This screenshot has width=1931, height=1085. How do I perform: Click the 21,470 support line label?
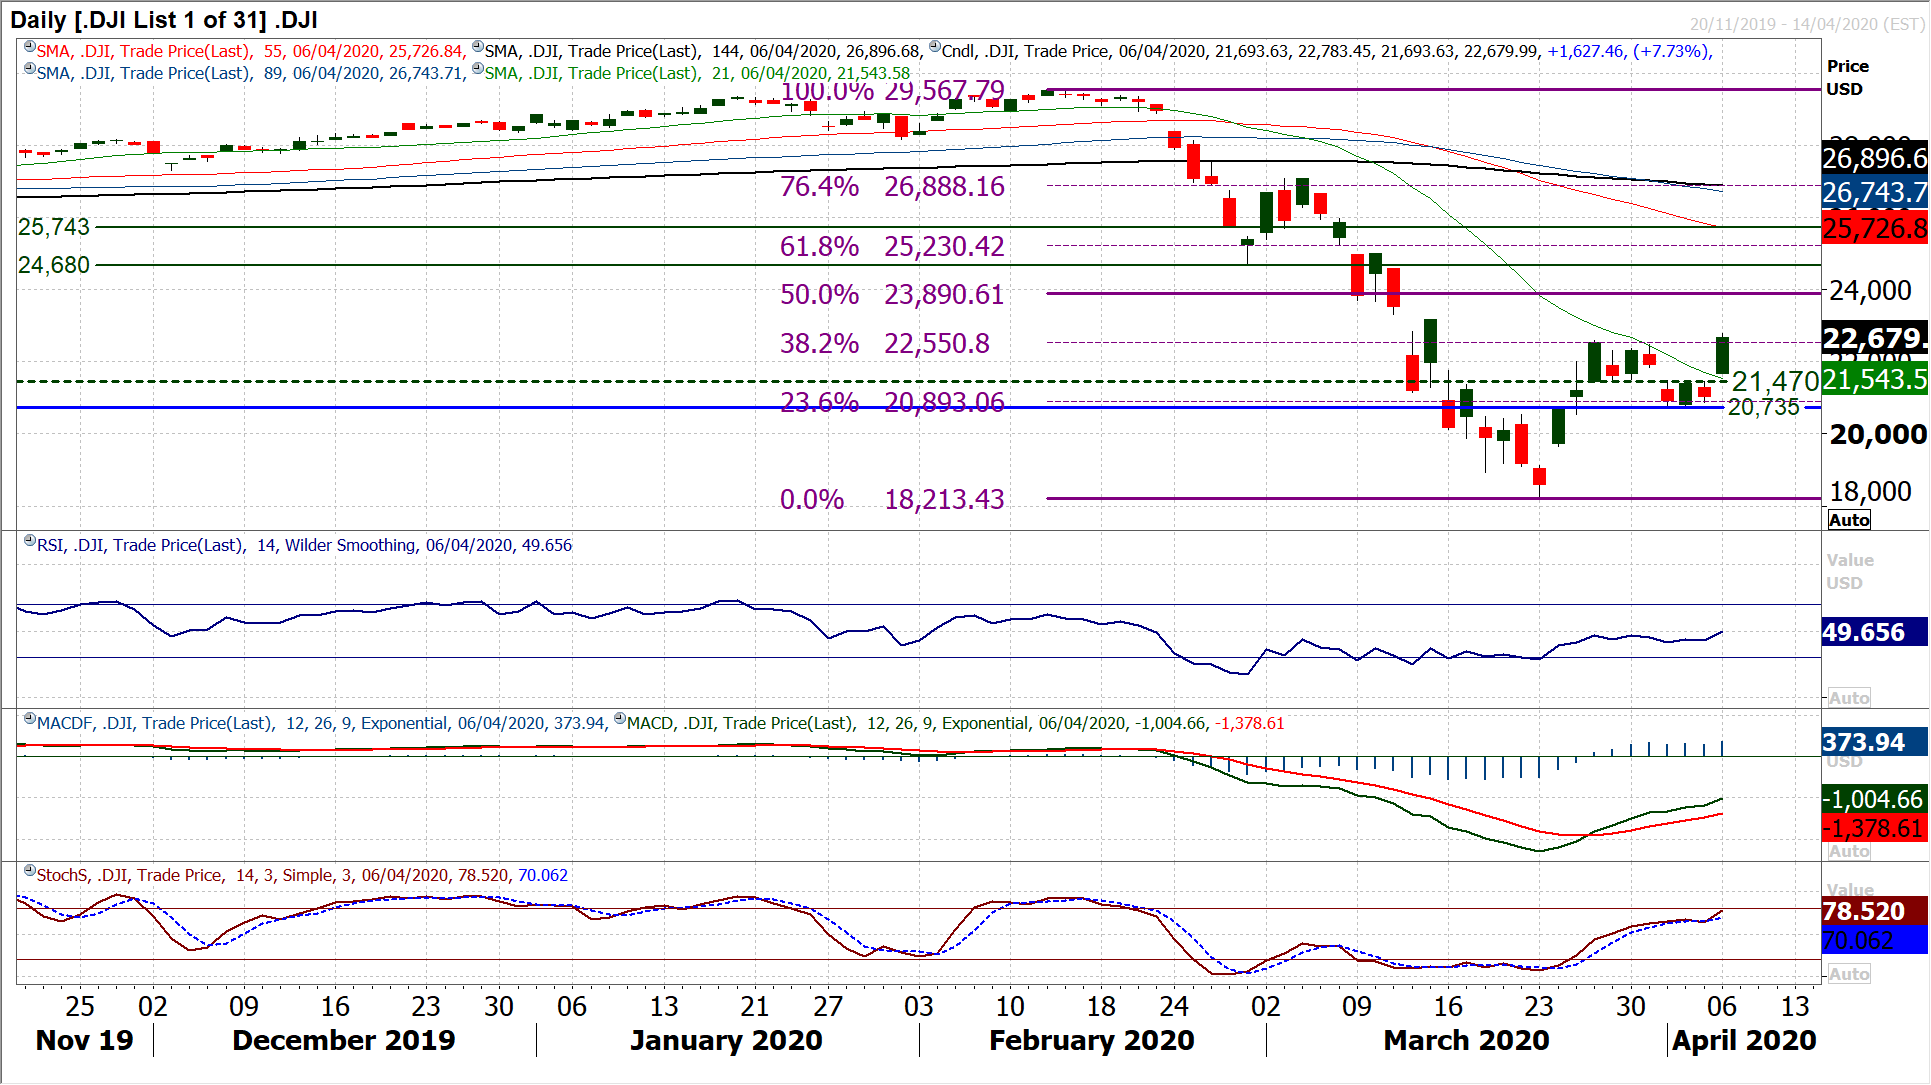[x=1775, y=381]
